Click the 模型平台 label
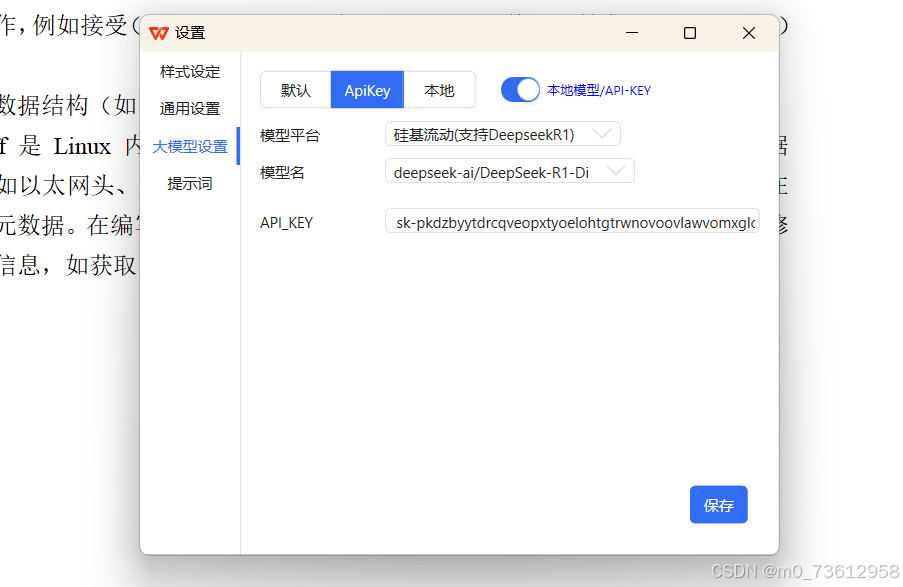The height and width of the screenshot is (587, 903). [x=290, y=136]
